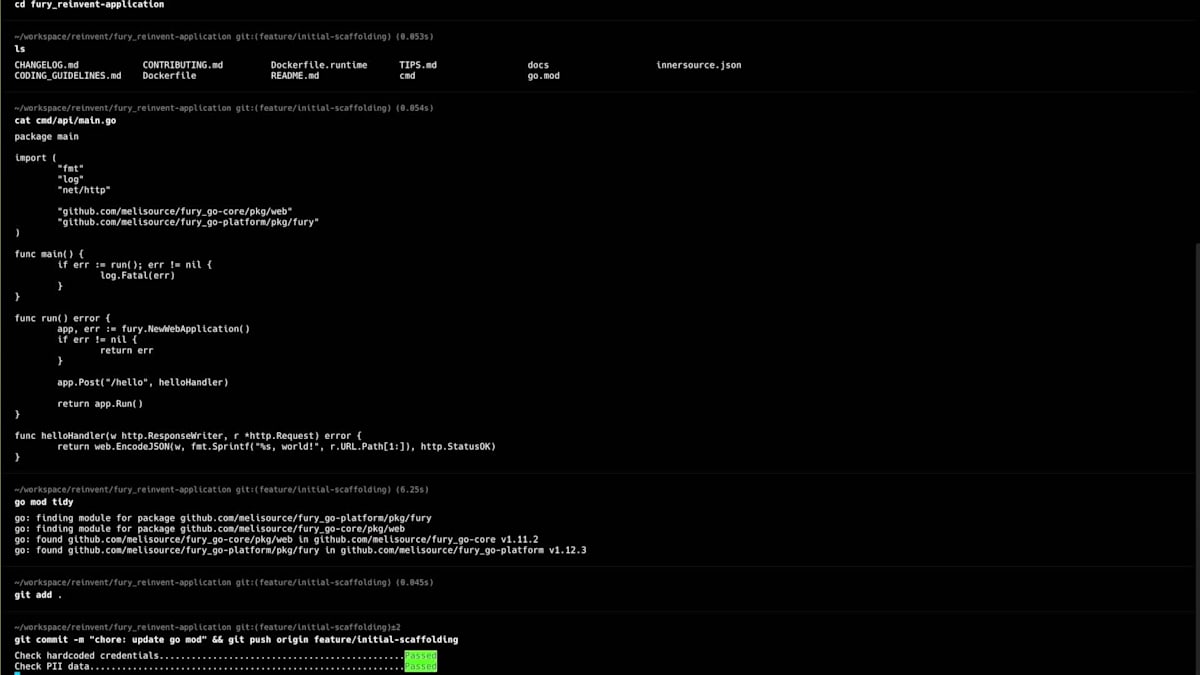Click the fury_go-platform/pkg/fury import line

tap(188, 222)
